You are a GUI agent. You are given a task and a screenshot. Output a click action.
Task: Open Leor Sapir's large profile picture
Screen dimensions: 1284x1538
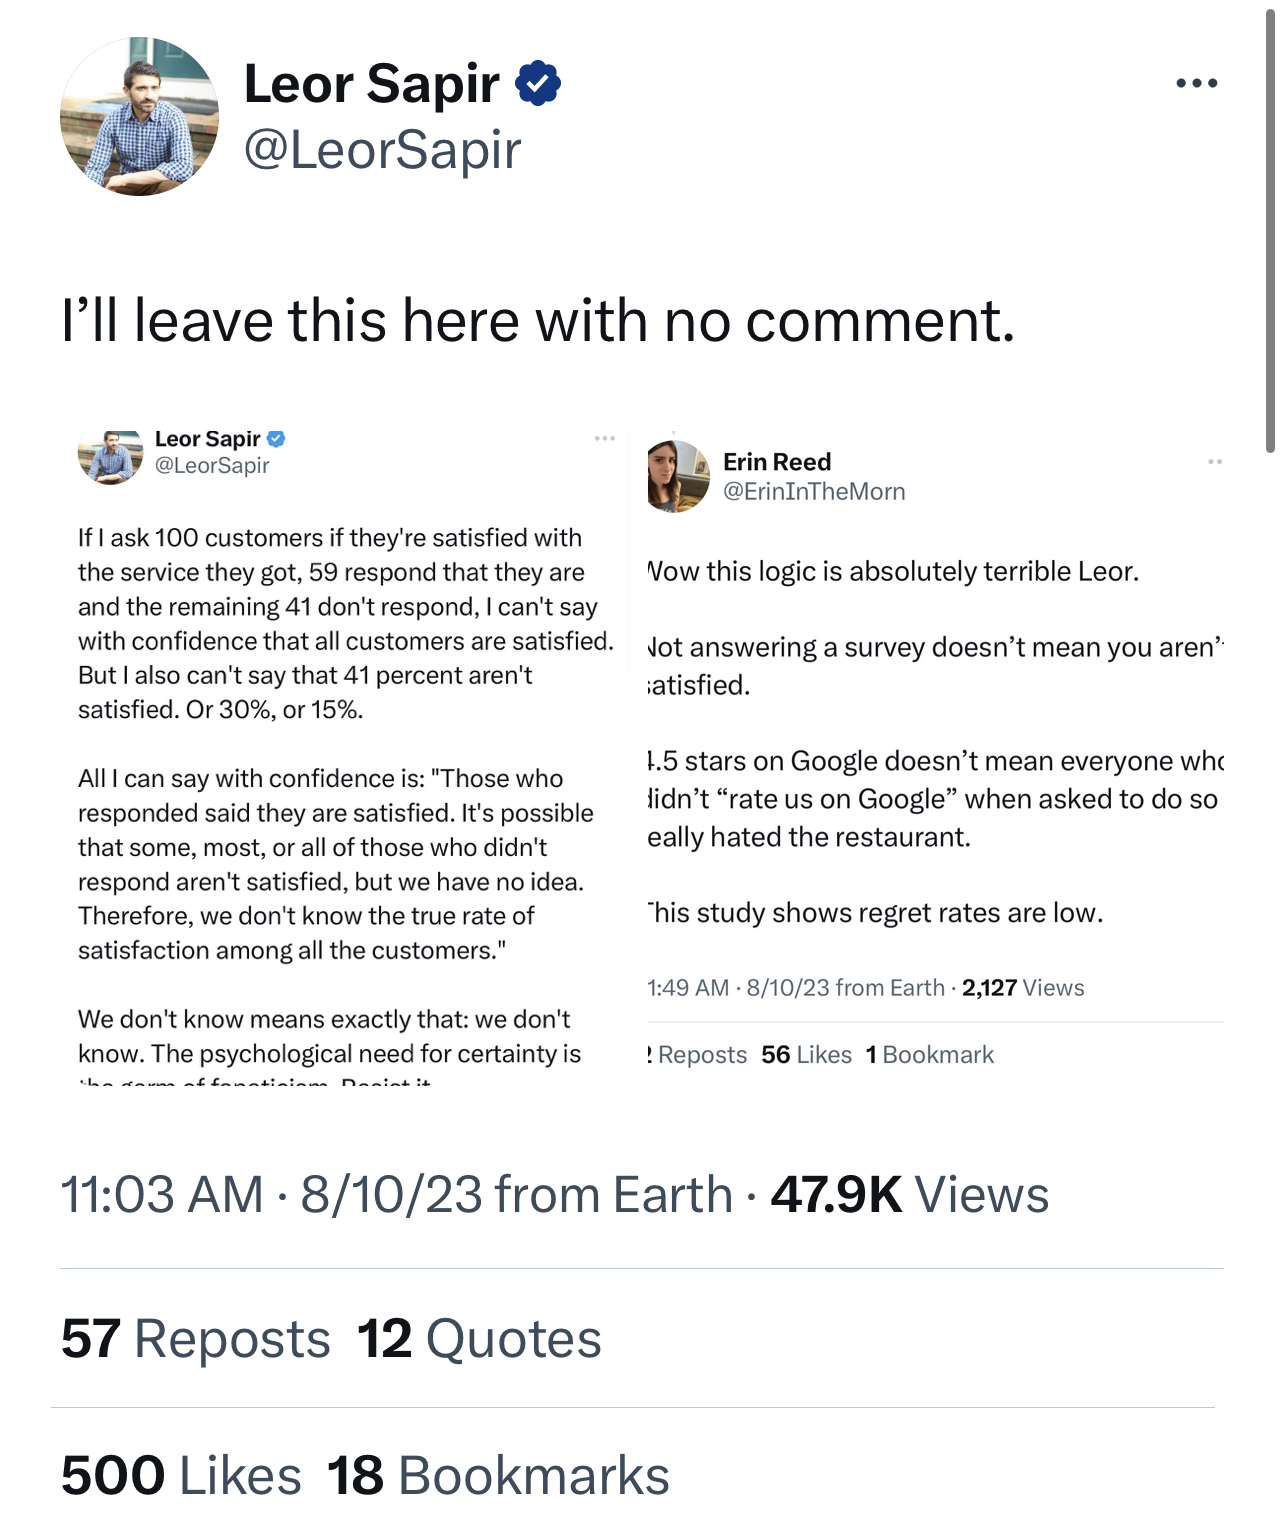coord(139,116)
